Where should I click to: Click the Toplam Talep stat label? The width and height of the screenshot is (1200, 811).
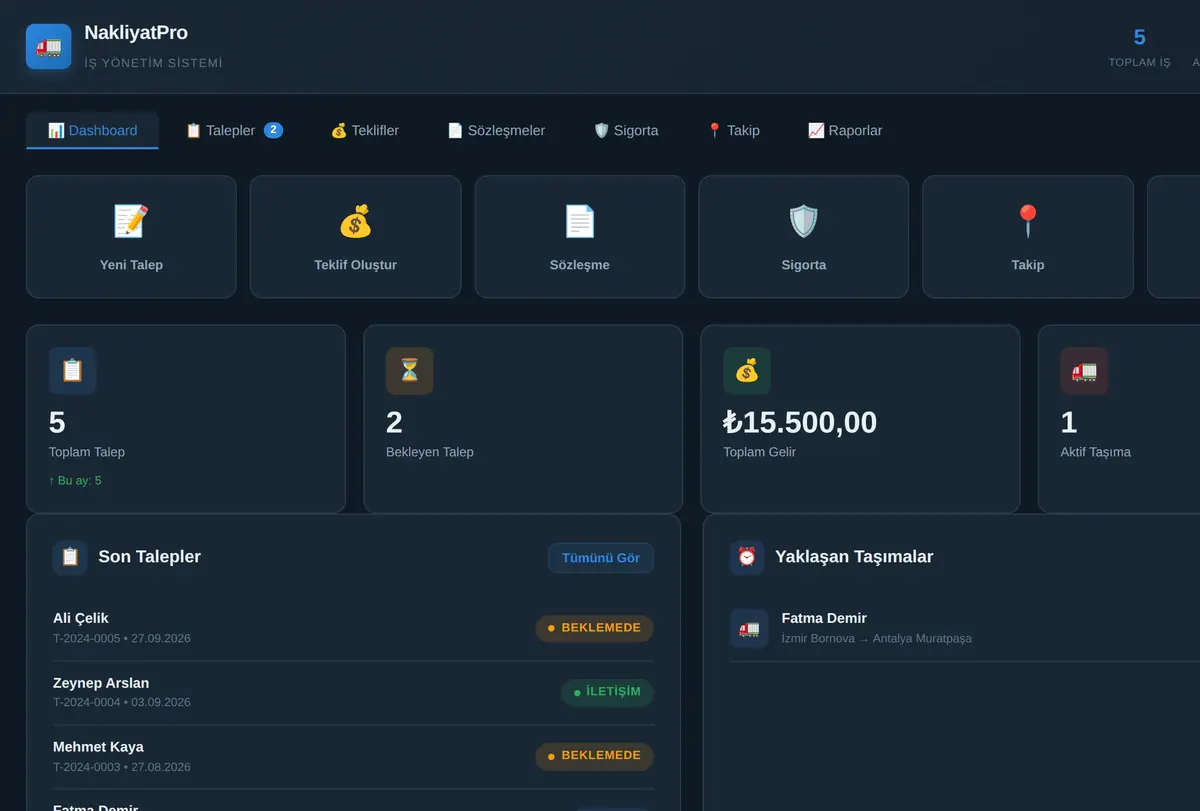tap(87, 452)
